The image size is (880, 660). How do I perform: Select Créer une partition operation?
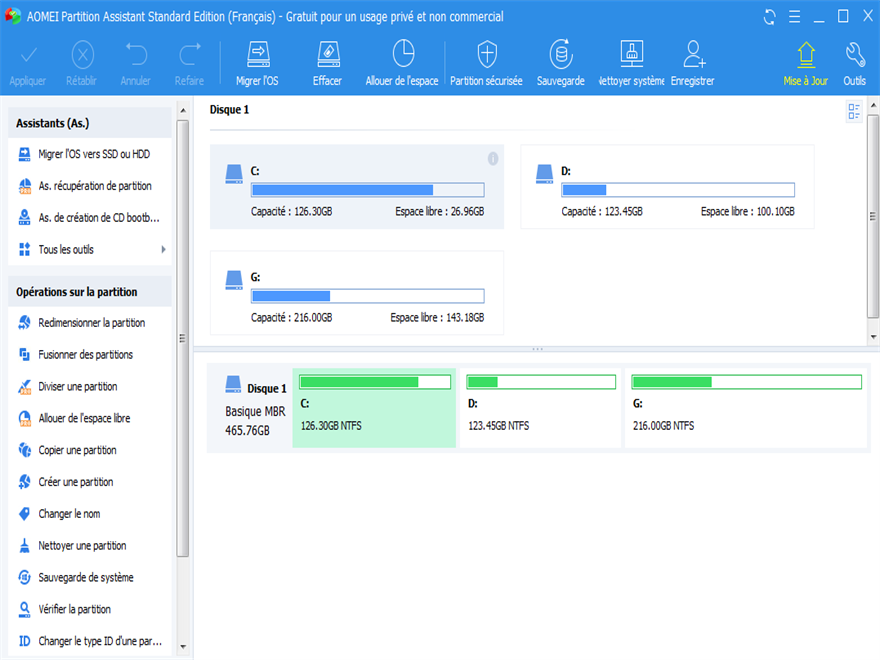coord(90,482)
